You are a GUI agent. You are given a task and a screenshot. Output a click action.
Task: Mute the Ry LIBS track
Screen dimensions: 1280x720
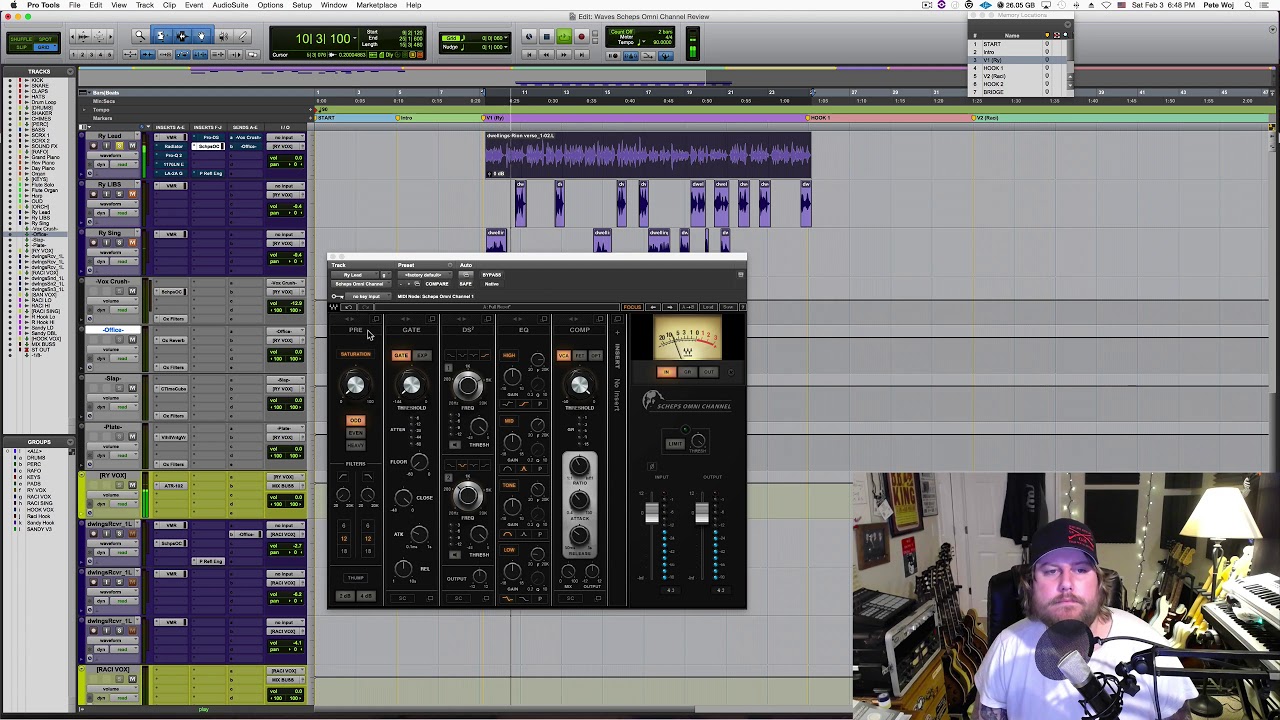(132, 194)
